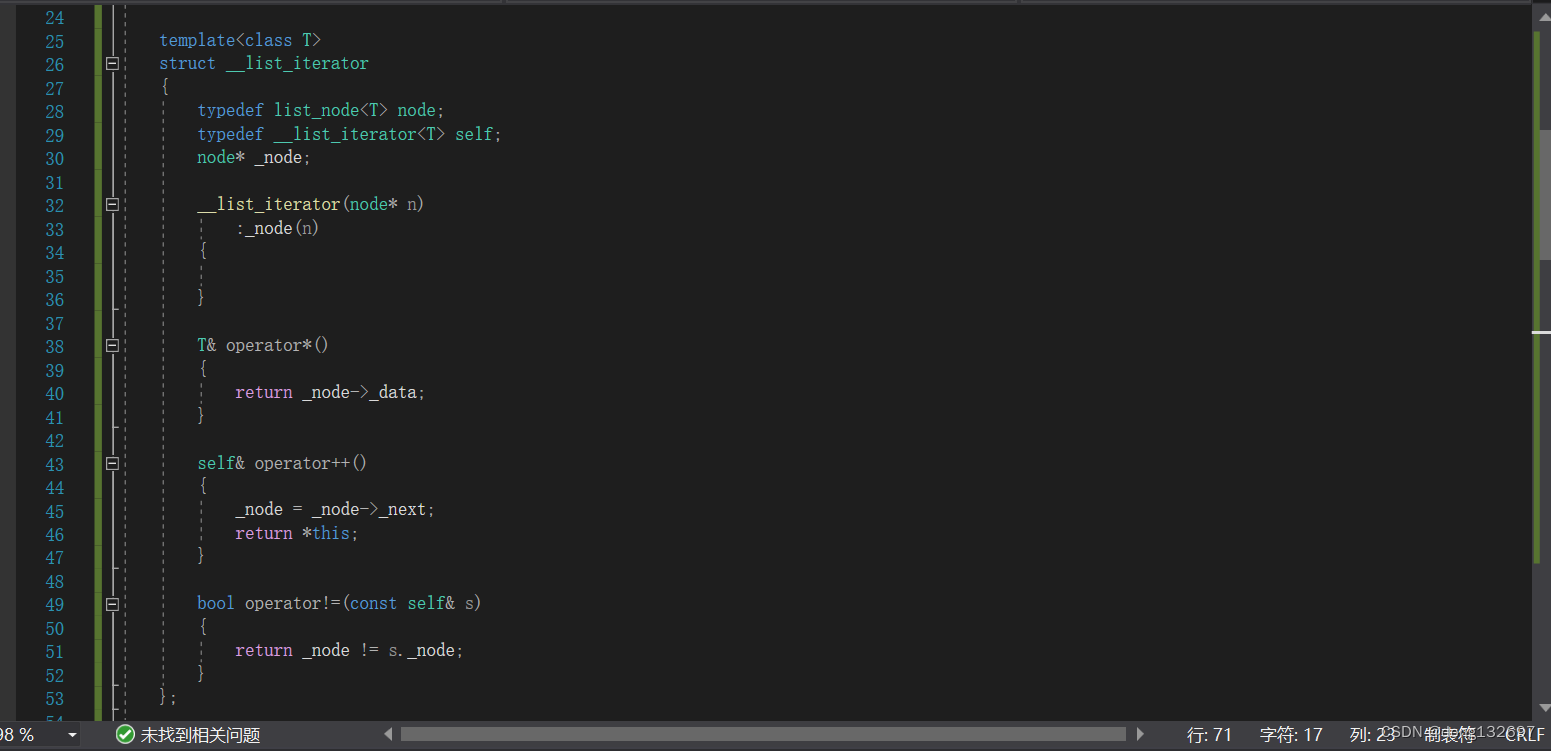Click the green checkmark no-issues icon
Viewport: 1551px width, 751px height.
[125, 735]
